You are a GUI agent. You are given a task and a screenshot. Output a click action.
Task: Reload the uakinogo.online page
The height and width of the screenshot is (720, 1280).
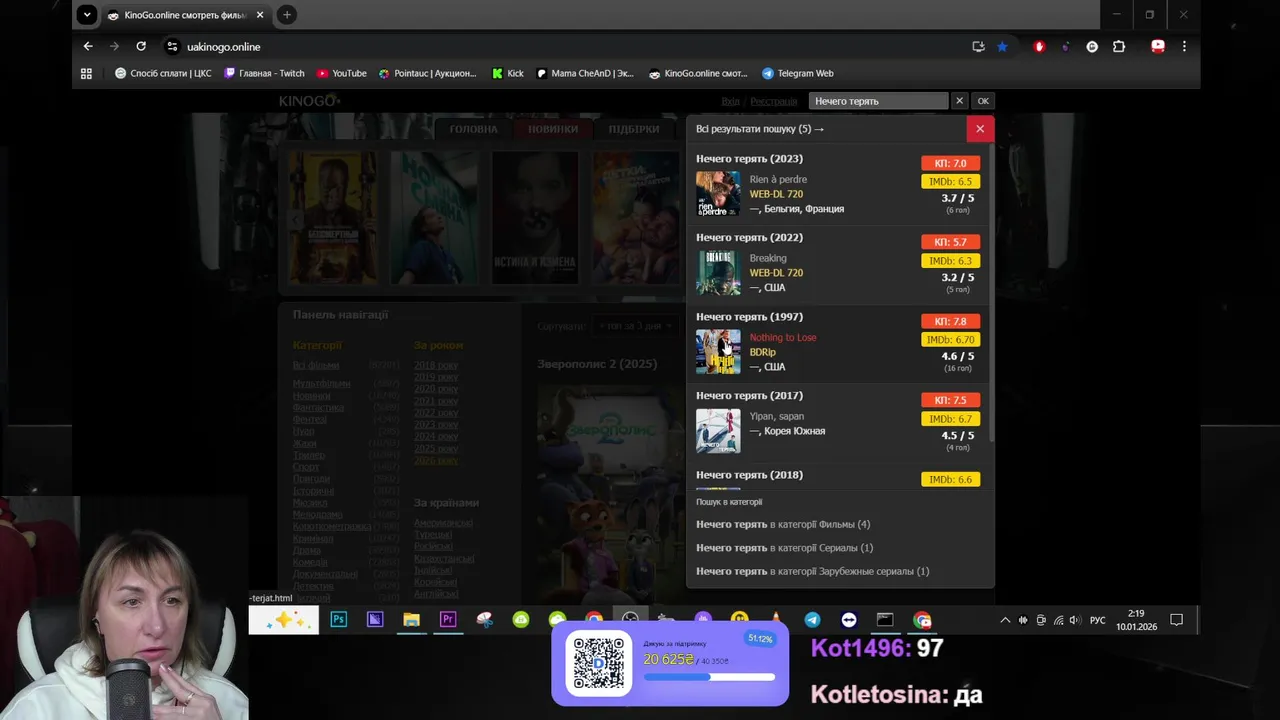pyautogui.click(x=141, y=46)
